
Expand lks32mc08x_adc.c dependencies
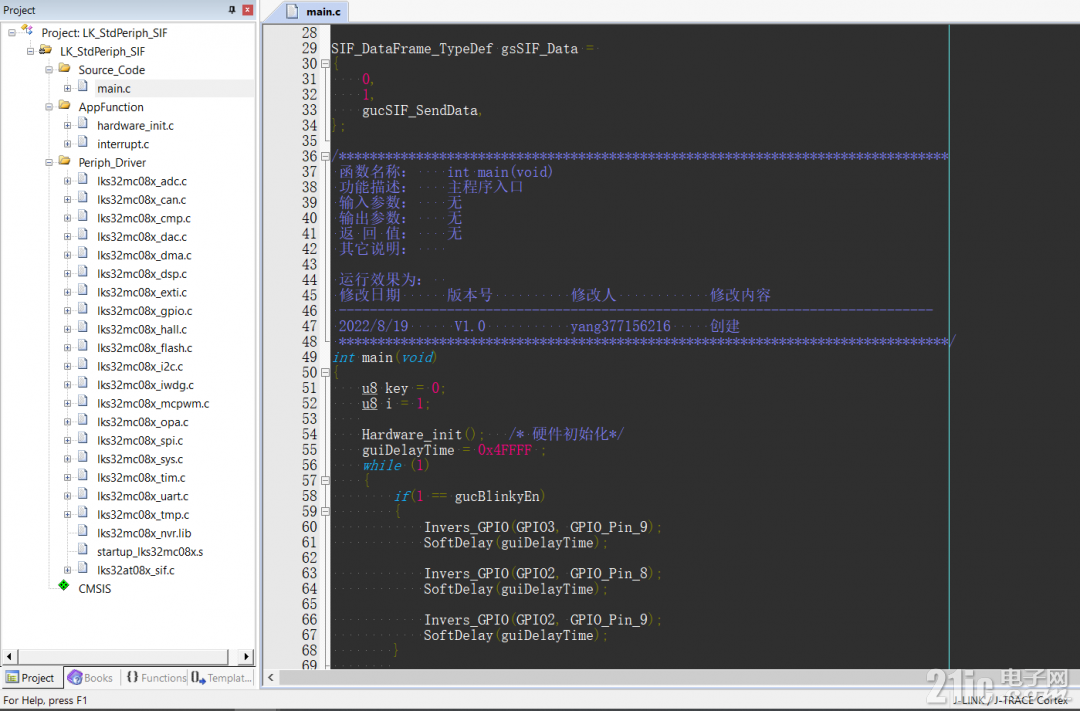point(68,181)
